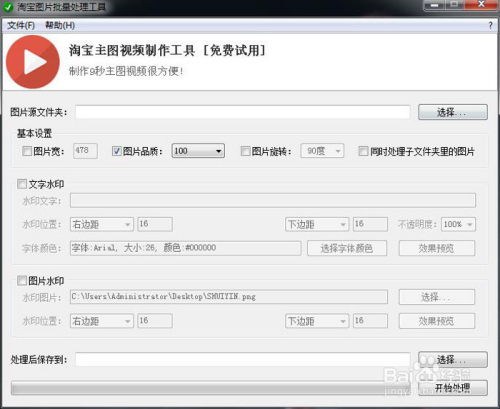
Task: Click 选择 button for 水印图片
Action: click(437, 297)
